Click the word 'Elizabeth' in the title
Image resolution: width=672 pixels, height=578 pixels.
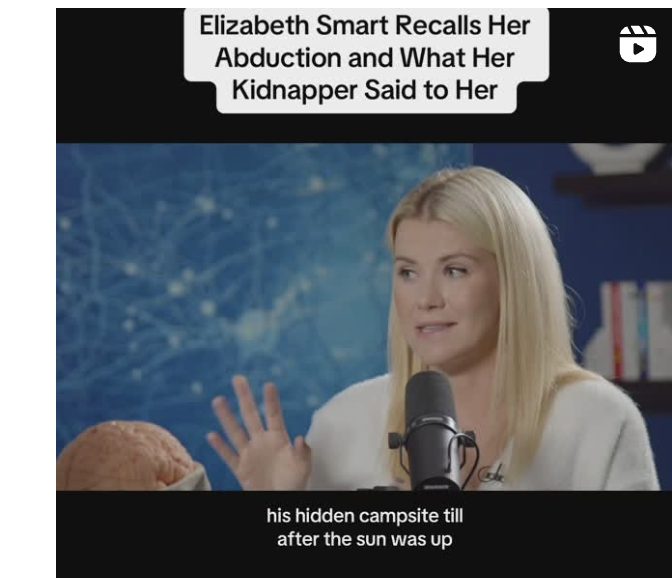pos(254,25)
